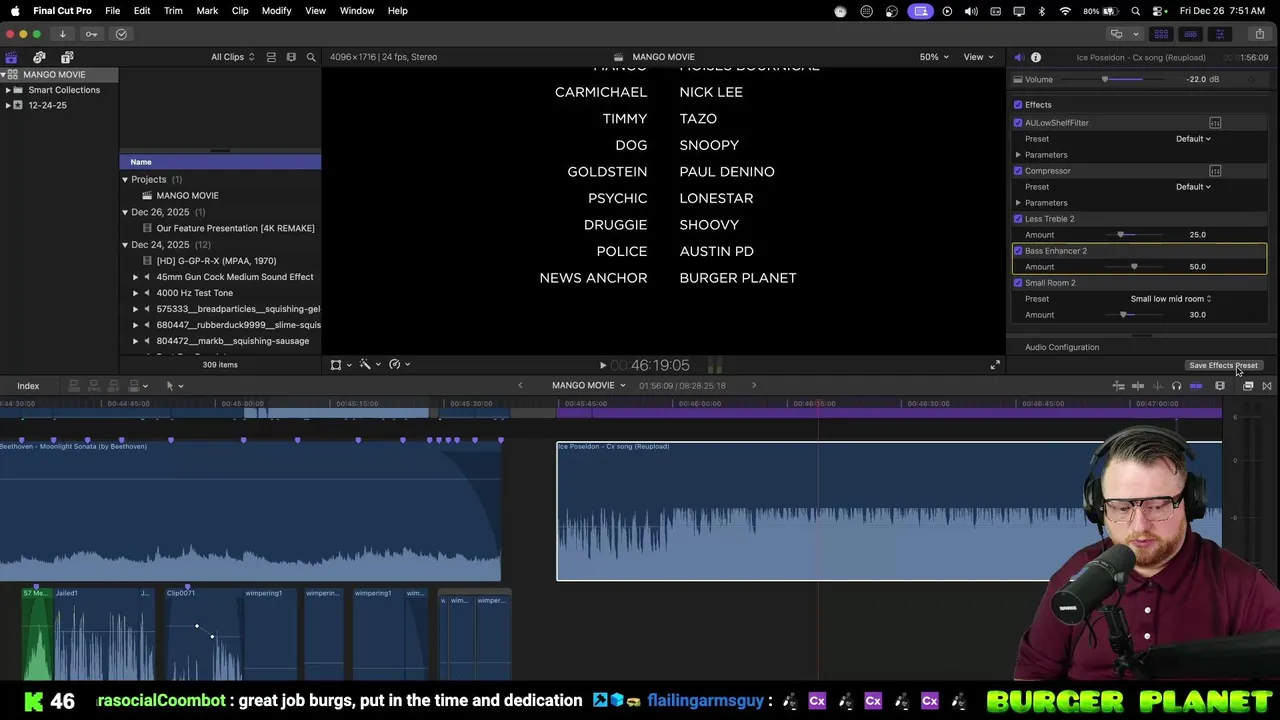Collapse the Dec 24, 2025 group
The height and width of the screenshot is (720, 1280).
coord(125,245)
